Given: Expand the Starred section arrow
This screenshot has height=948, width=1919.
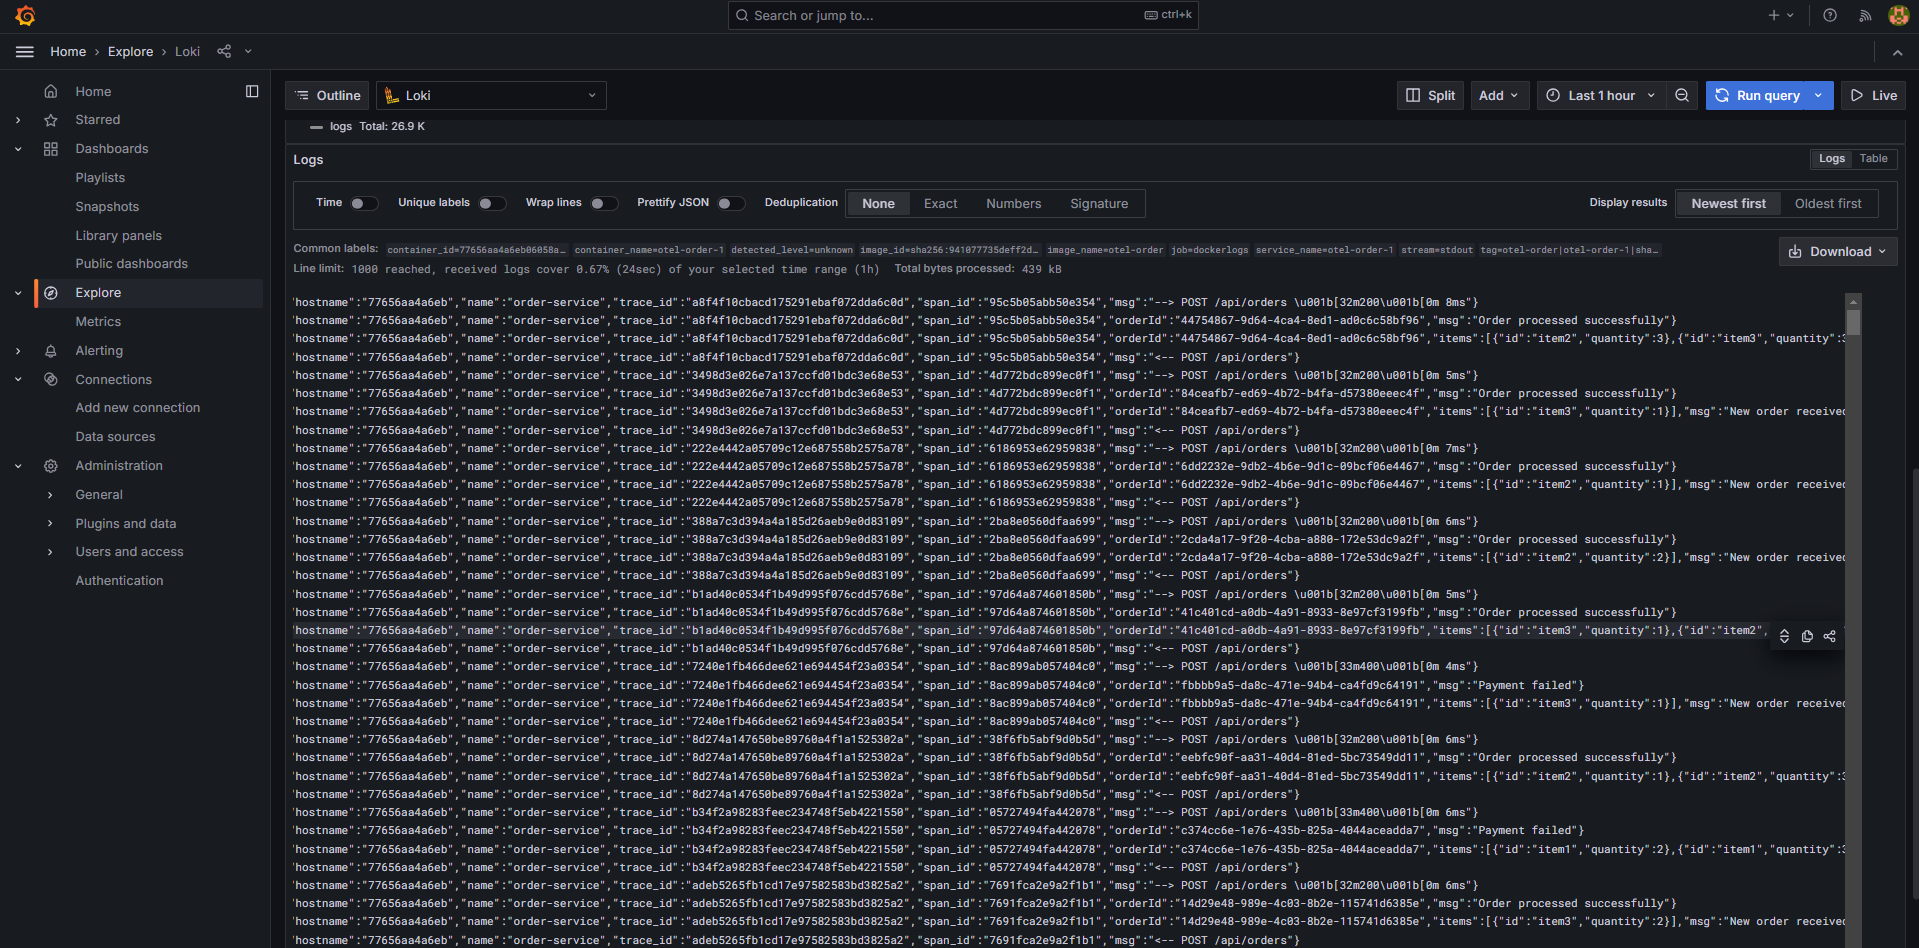Looking at the screenshot, I should (x=18, y=120).
